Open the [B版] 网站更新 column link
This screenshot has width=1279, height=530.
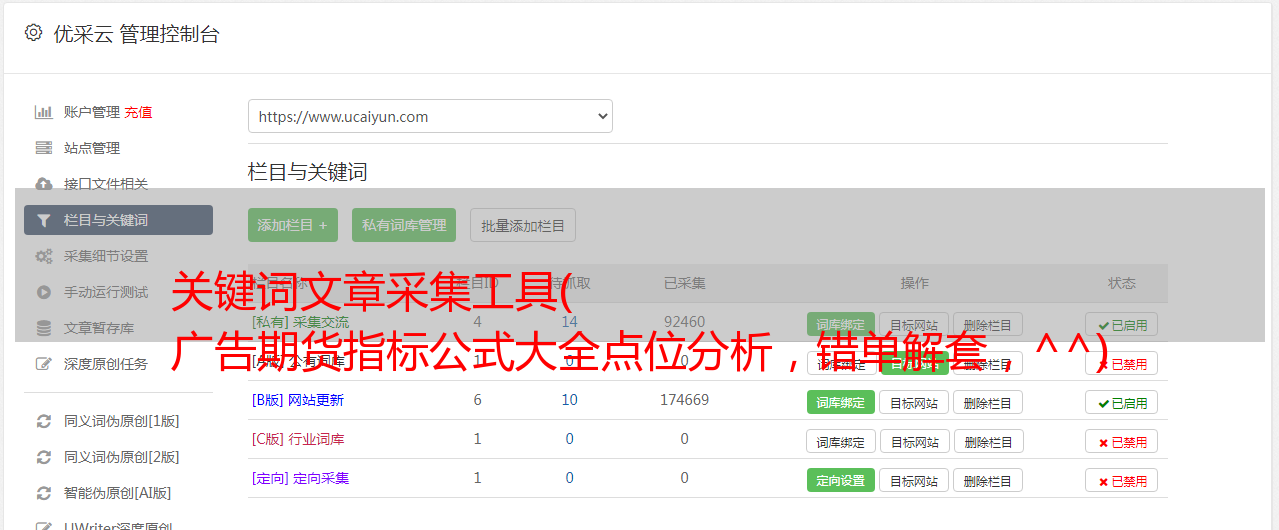(x=298, y=400)
